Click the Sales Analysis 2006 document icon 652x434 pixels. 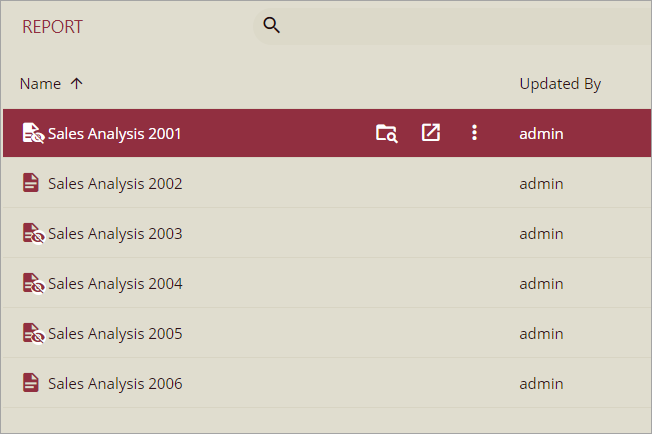click(x=31, y=383)
